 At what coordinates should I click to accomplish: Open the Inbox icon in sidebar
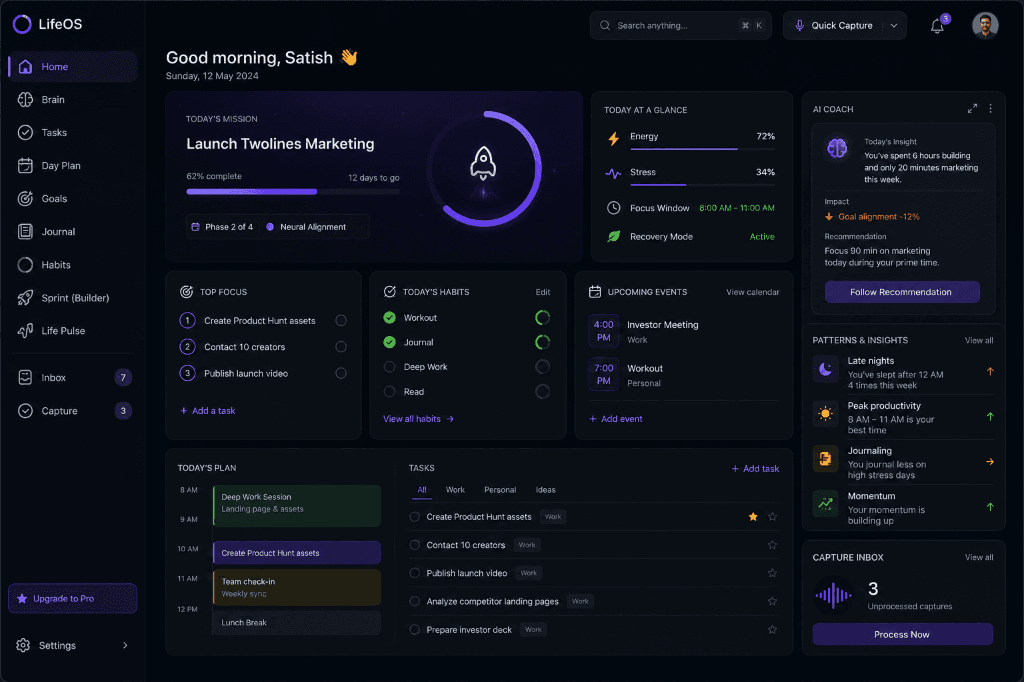[x=25, y=378]
